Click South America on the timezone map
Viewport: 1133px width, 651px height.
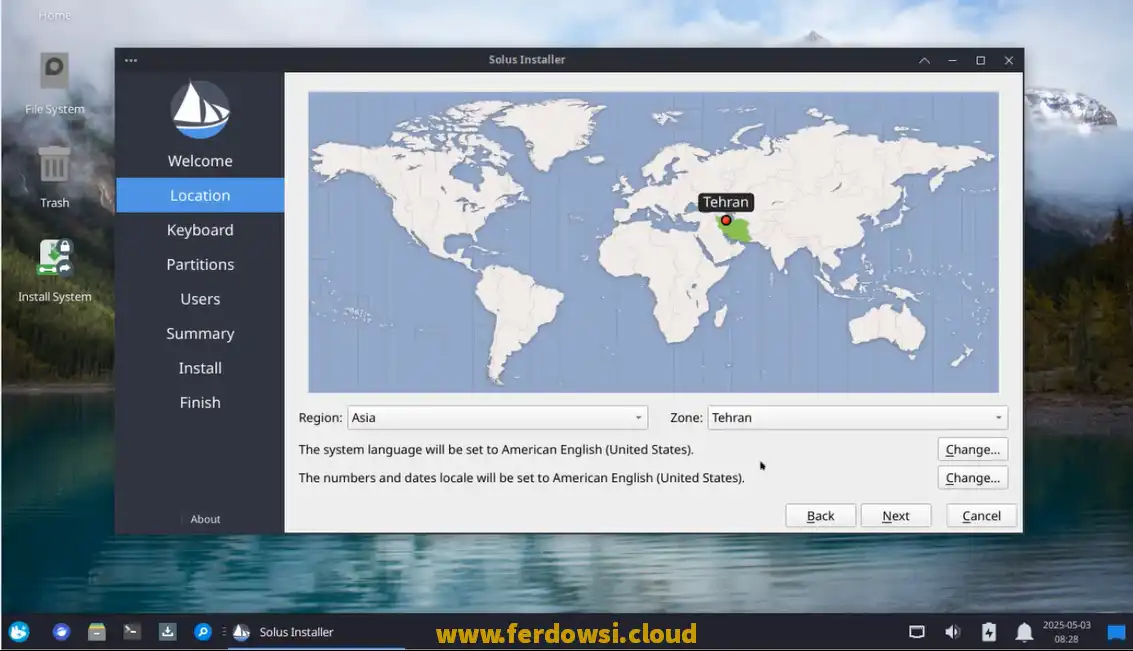point(517,311)
